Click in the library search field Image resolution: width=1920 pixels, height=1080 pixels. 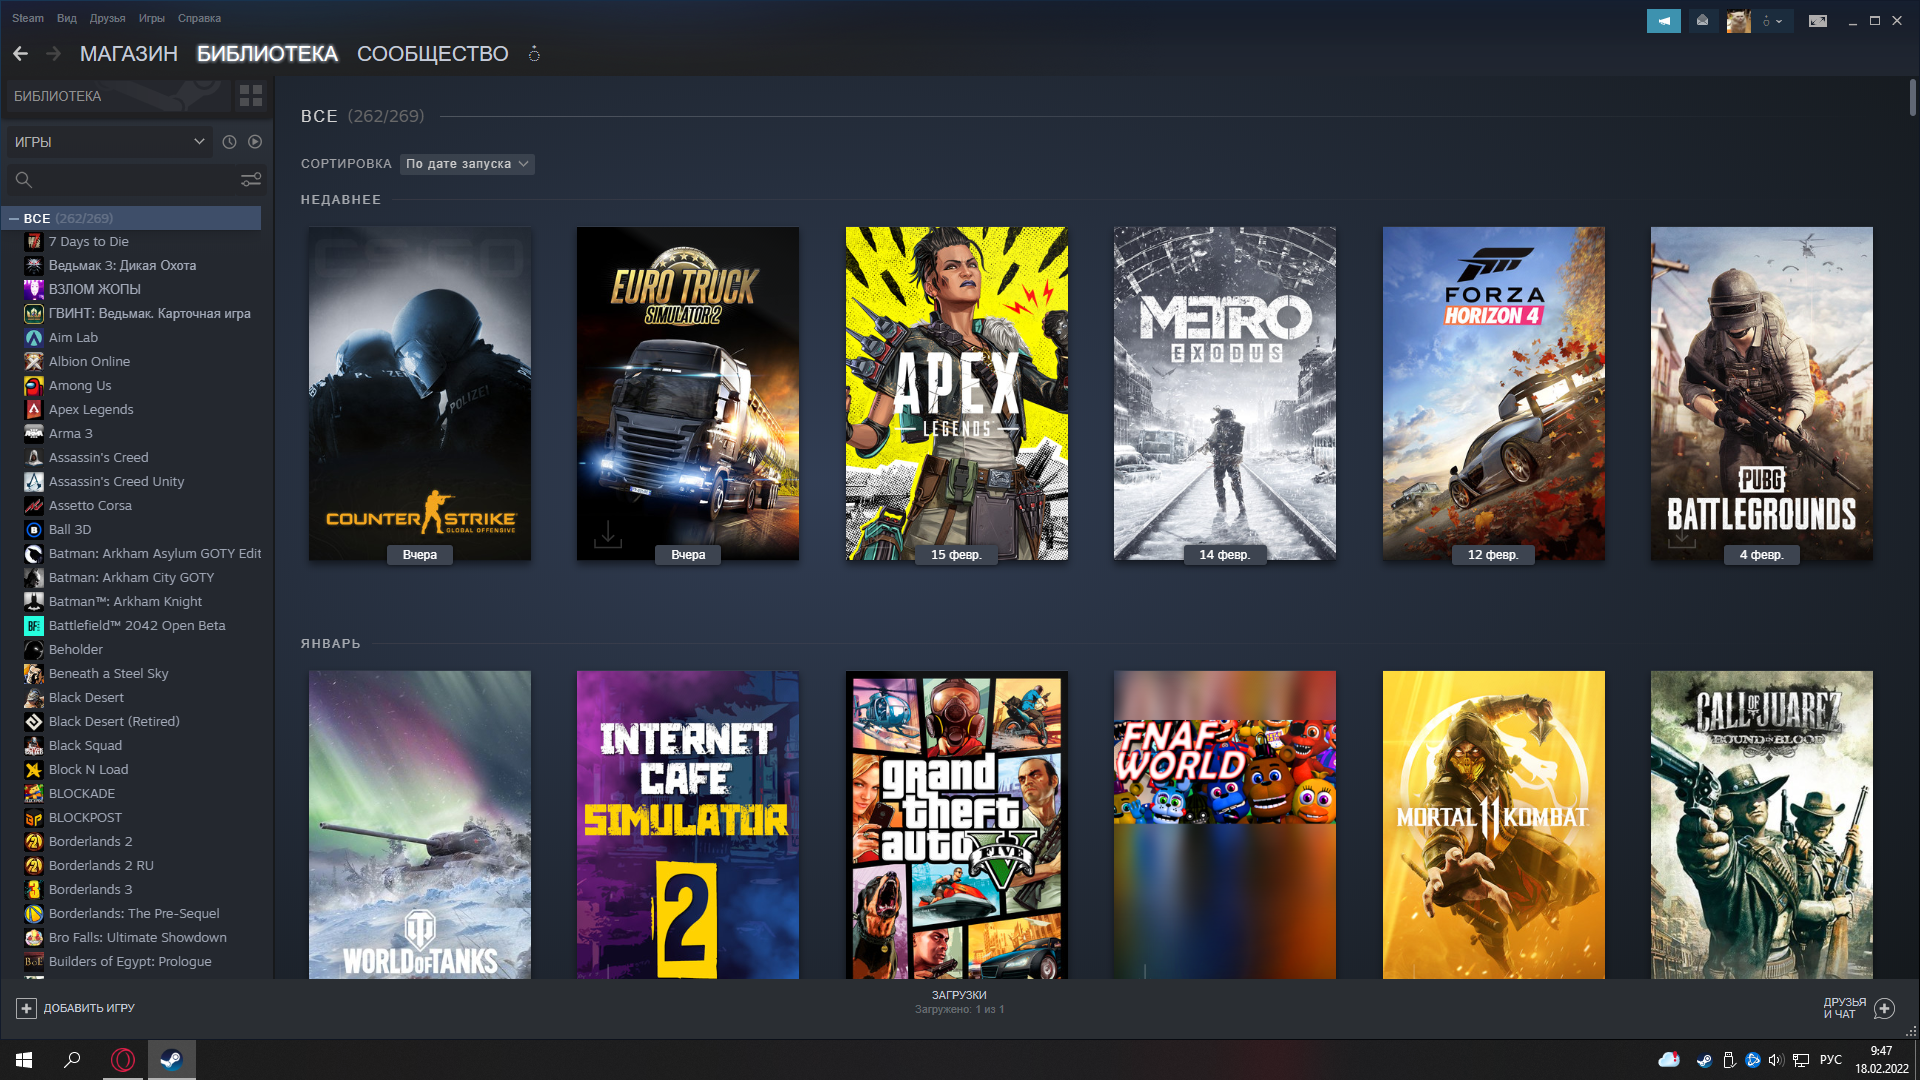(136, 180)
